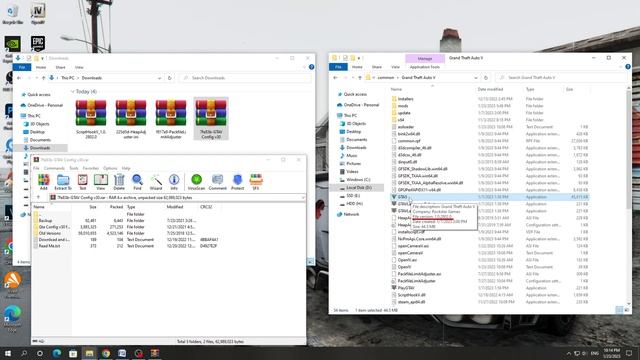Collapse the Today group in Downloads
This screenshot has width=640, height=360.
point(73,92)
